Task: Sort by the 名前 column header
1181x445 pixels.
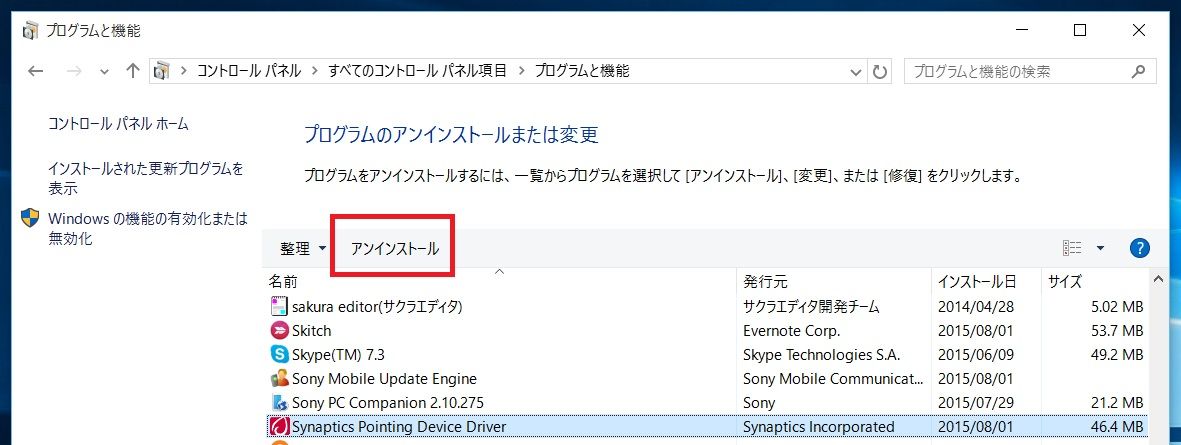Action: coord(500,282)
